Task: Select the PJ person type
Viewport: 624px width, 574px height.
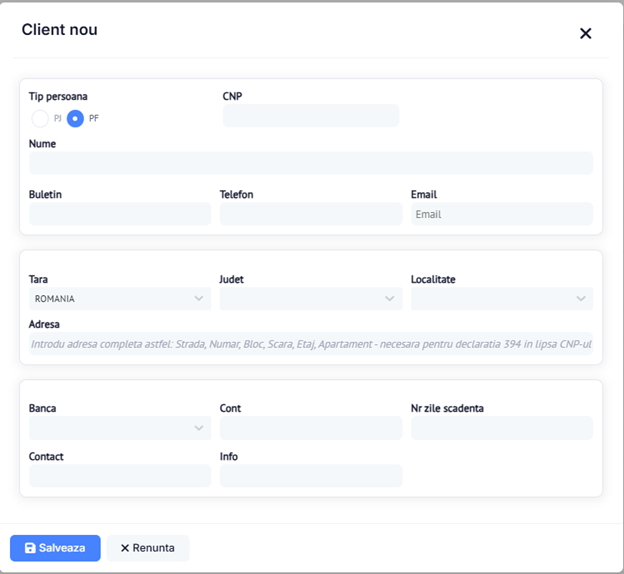Action: click(x=40, y=118)
